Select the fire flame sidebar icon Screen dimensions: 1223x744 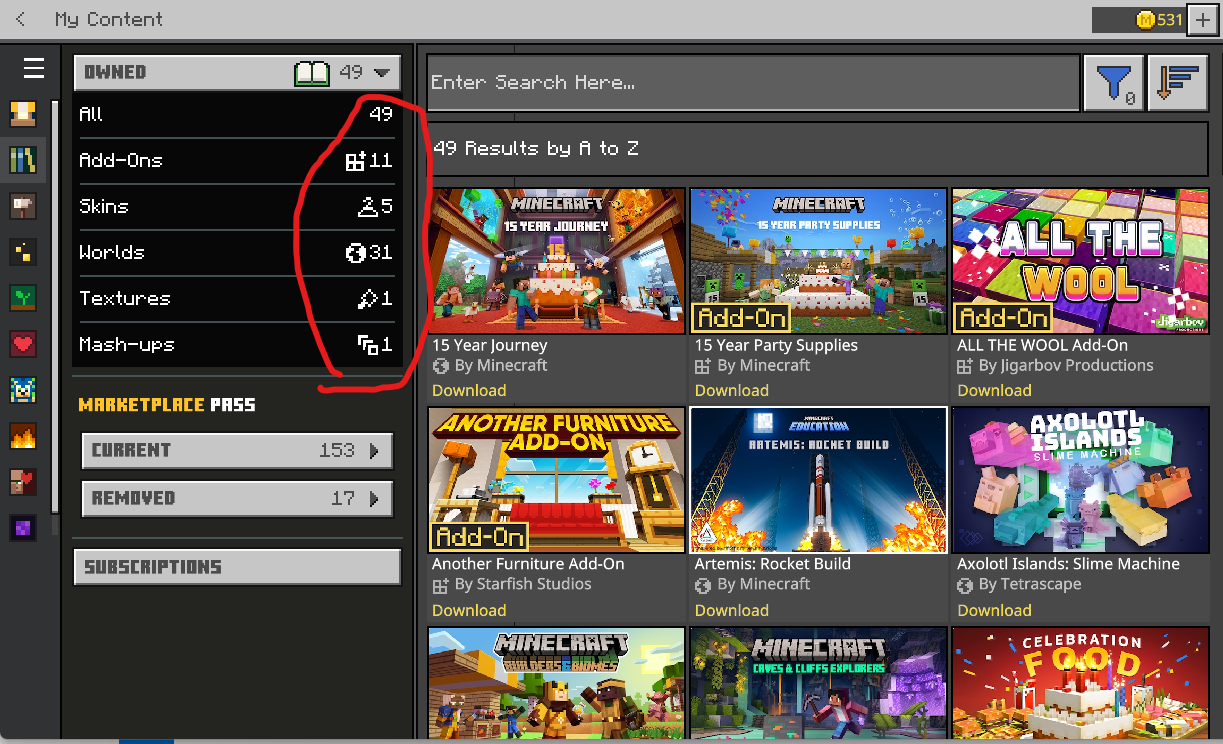point(23,436)
